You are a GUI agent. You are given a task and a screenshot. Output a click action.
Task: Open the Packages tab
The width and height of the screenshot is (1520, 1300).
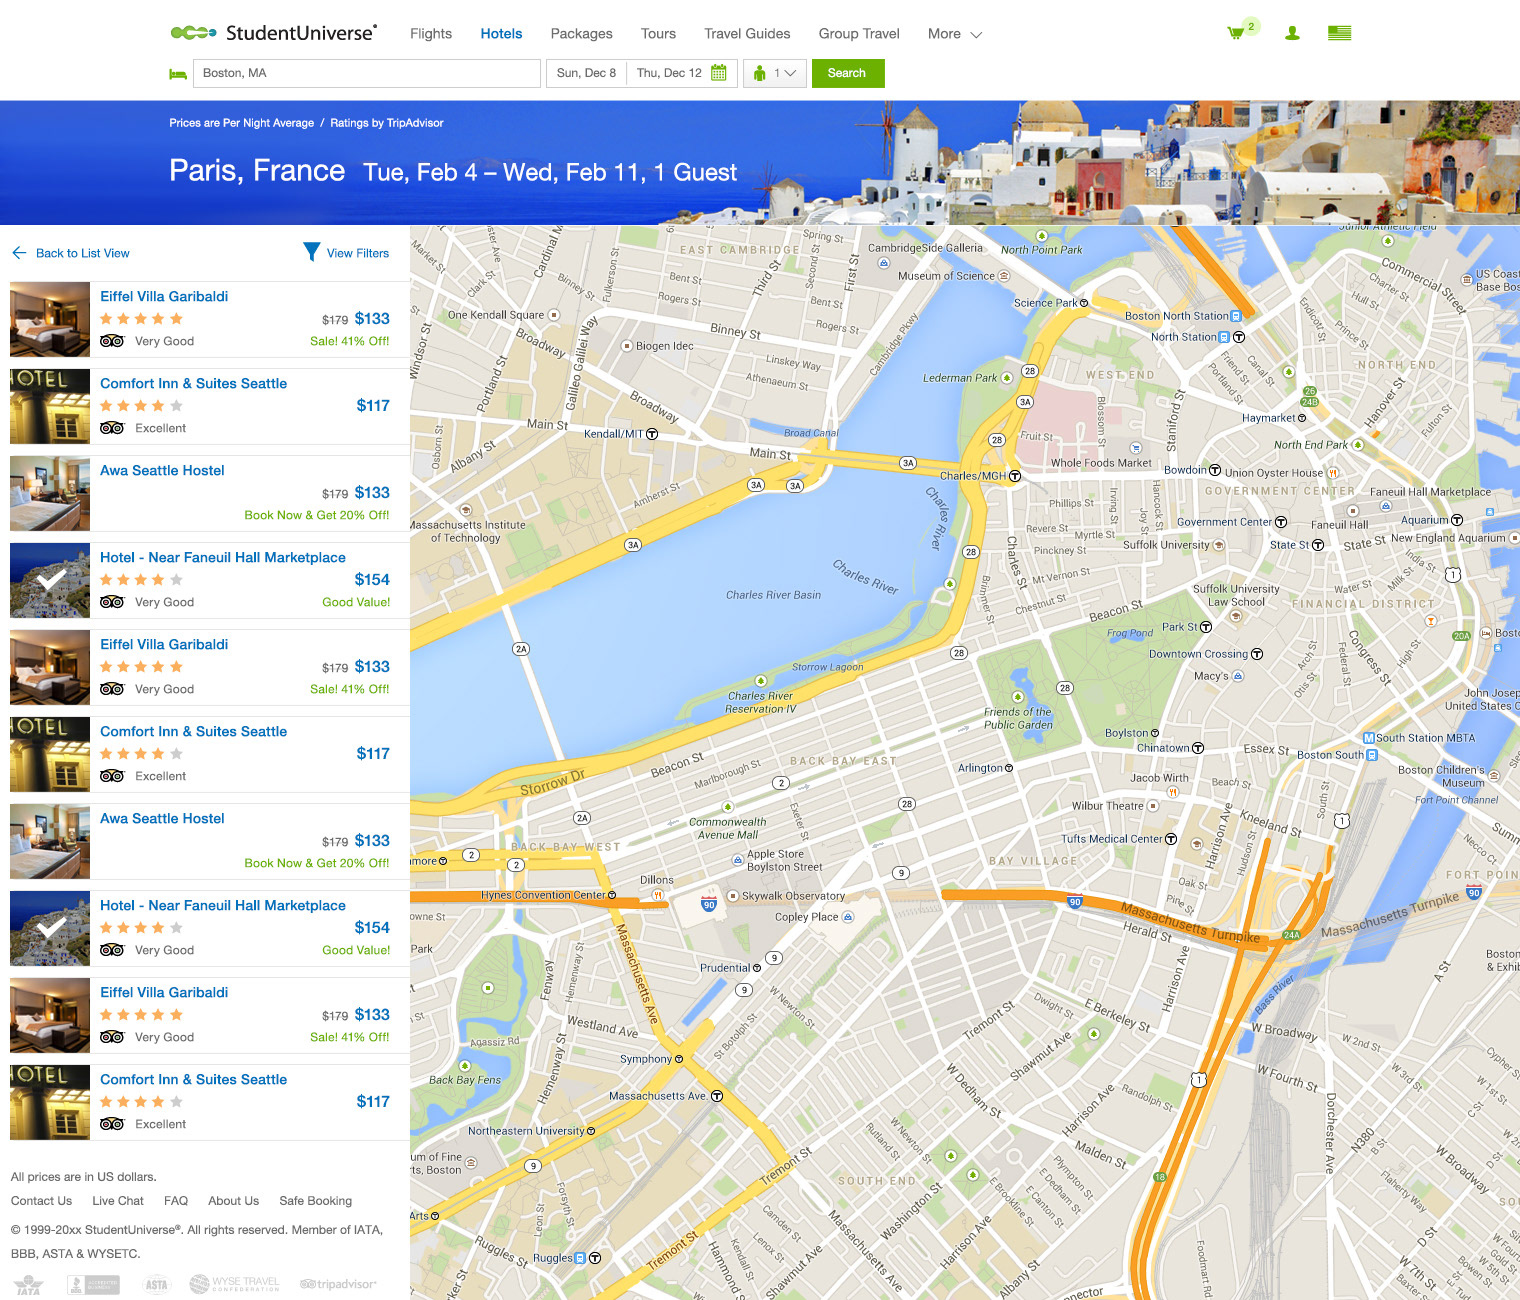coord(581,34)
